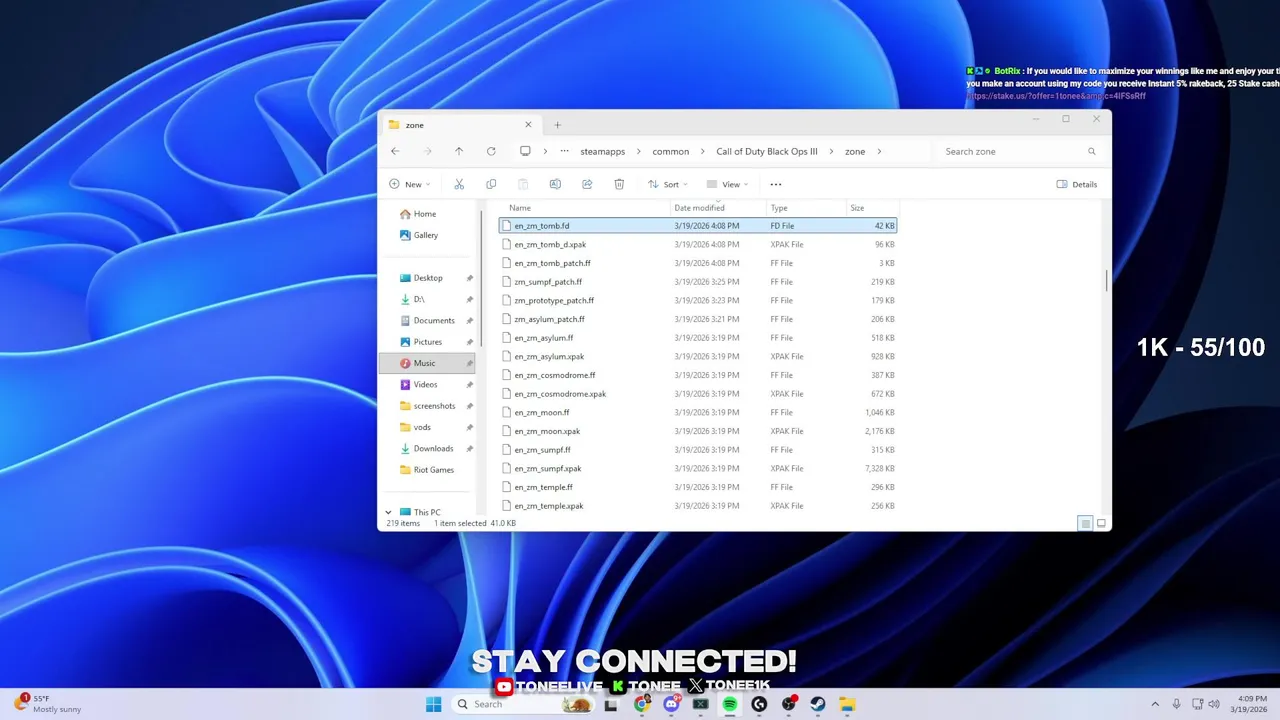Add a new Explorer tab
This screenshot has height=720, width=1280.
click(x=558, y=125)
